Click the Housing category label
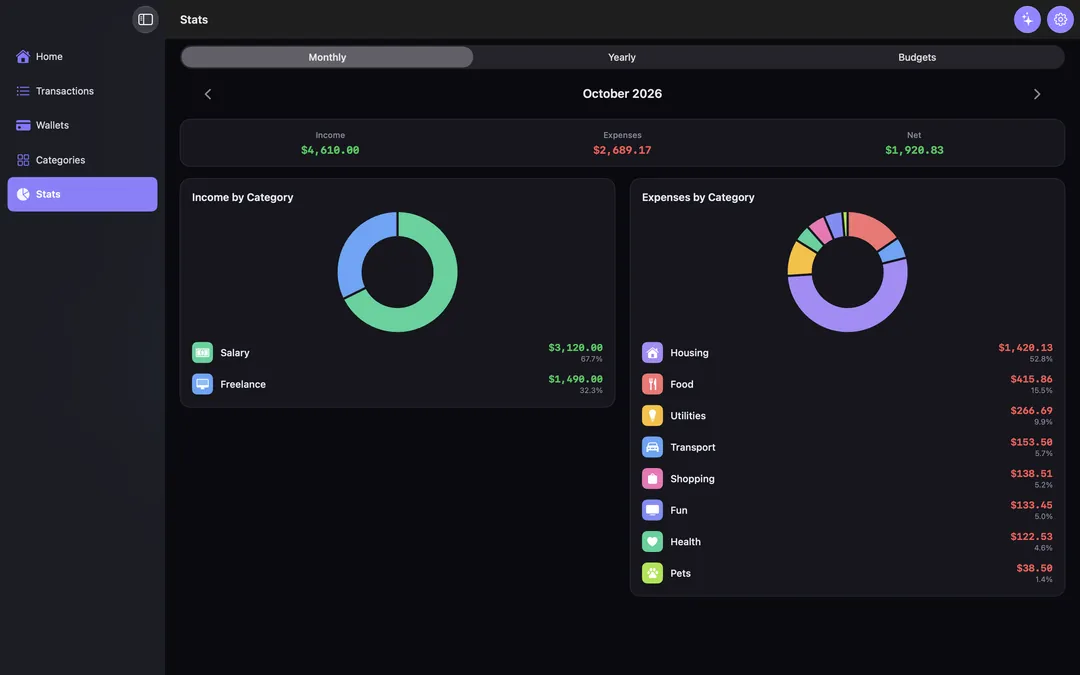This screenshot has width=1080, height=675. click(x=689, y=353)
